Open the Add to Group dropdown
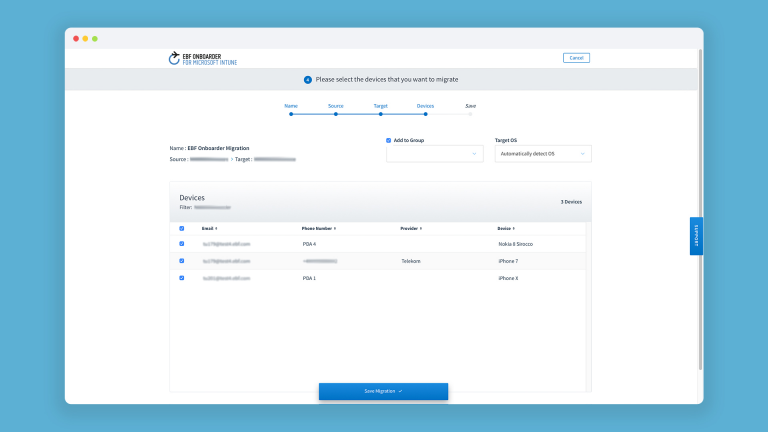The height and width of the screenshot is (432, 768). click(434, 154)
